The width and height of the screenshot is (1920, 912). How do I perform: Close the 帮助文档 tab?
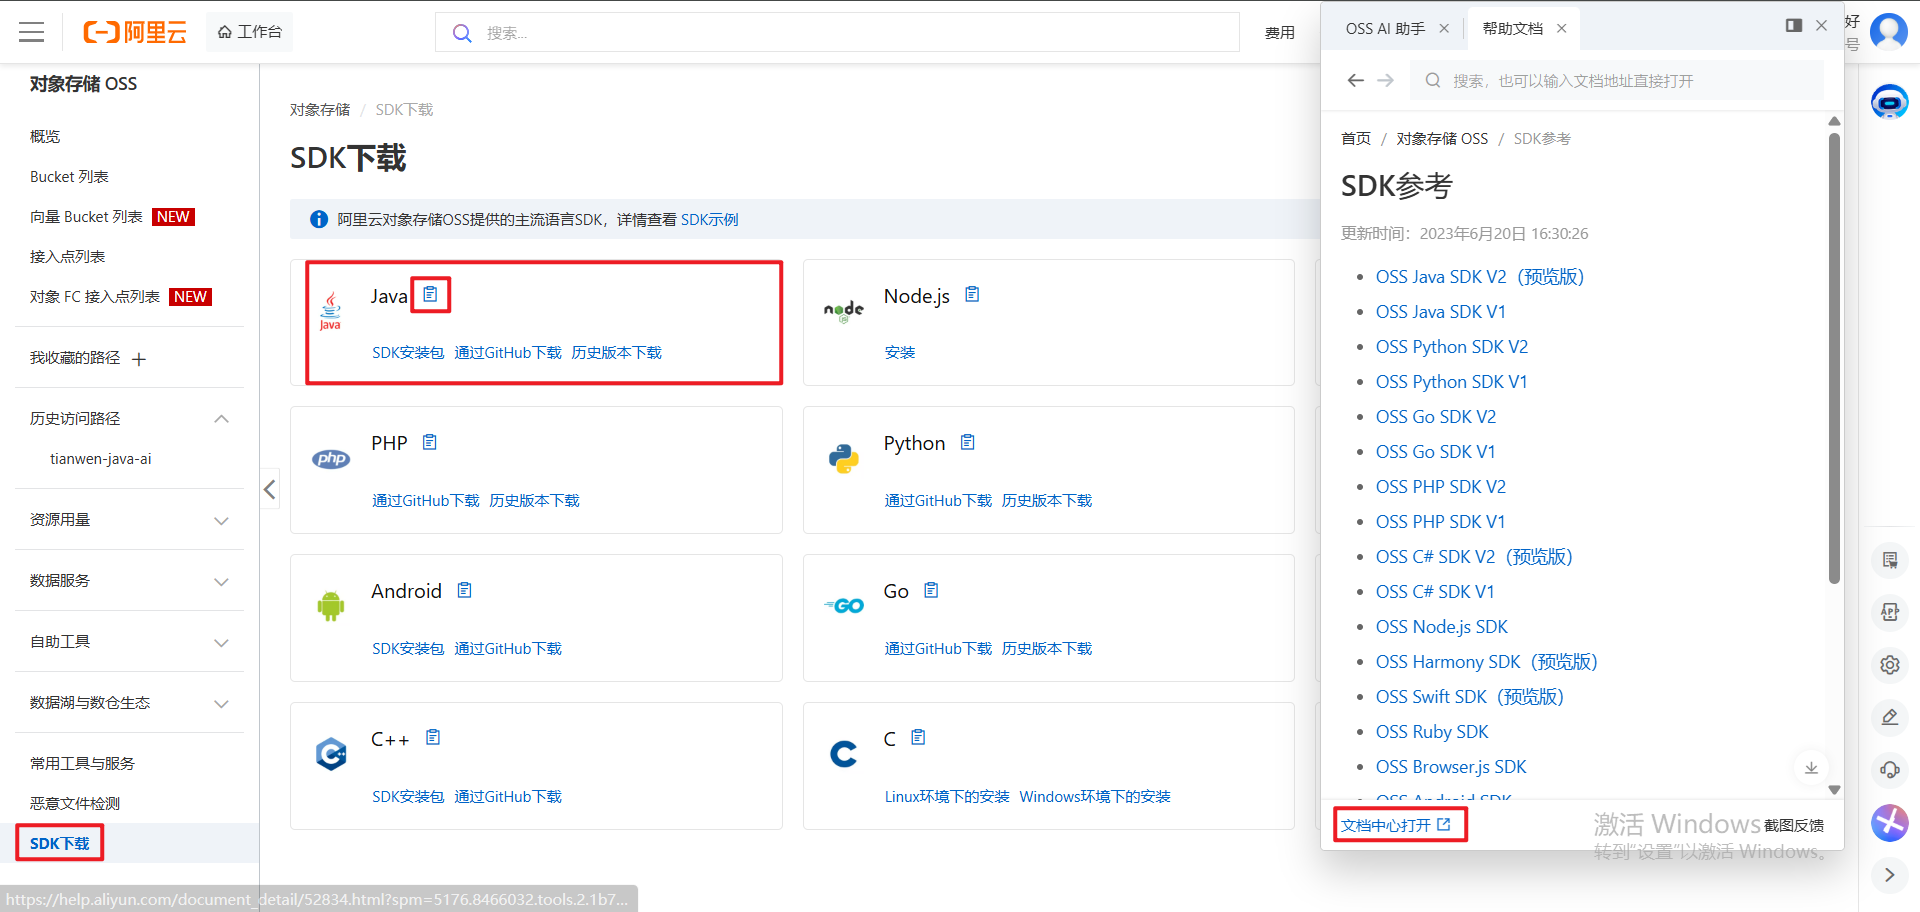click(1561, 28)
